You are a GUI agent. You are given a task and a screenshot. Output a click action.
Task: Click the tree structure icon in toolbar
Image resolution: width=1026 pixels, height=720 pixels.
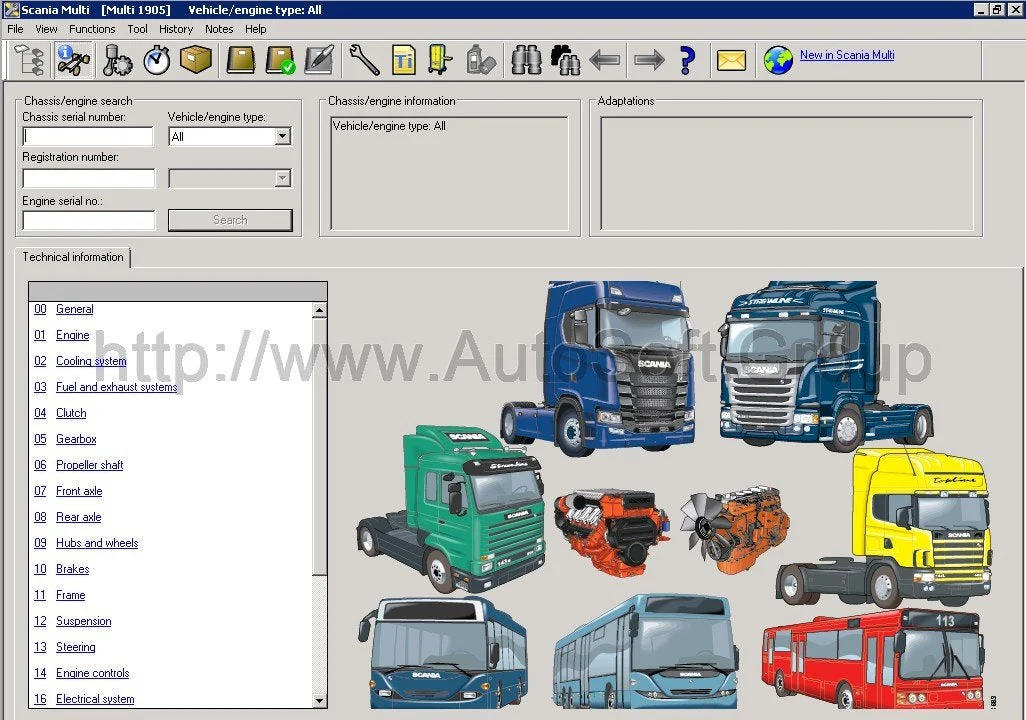[29, 60]
